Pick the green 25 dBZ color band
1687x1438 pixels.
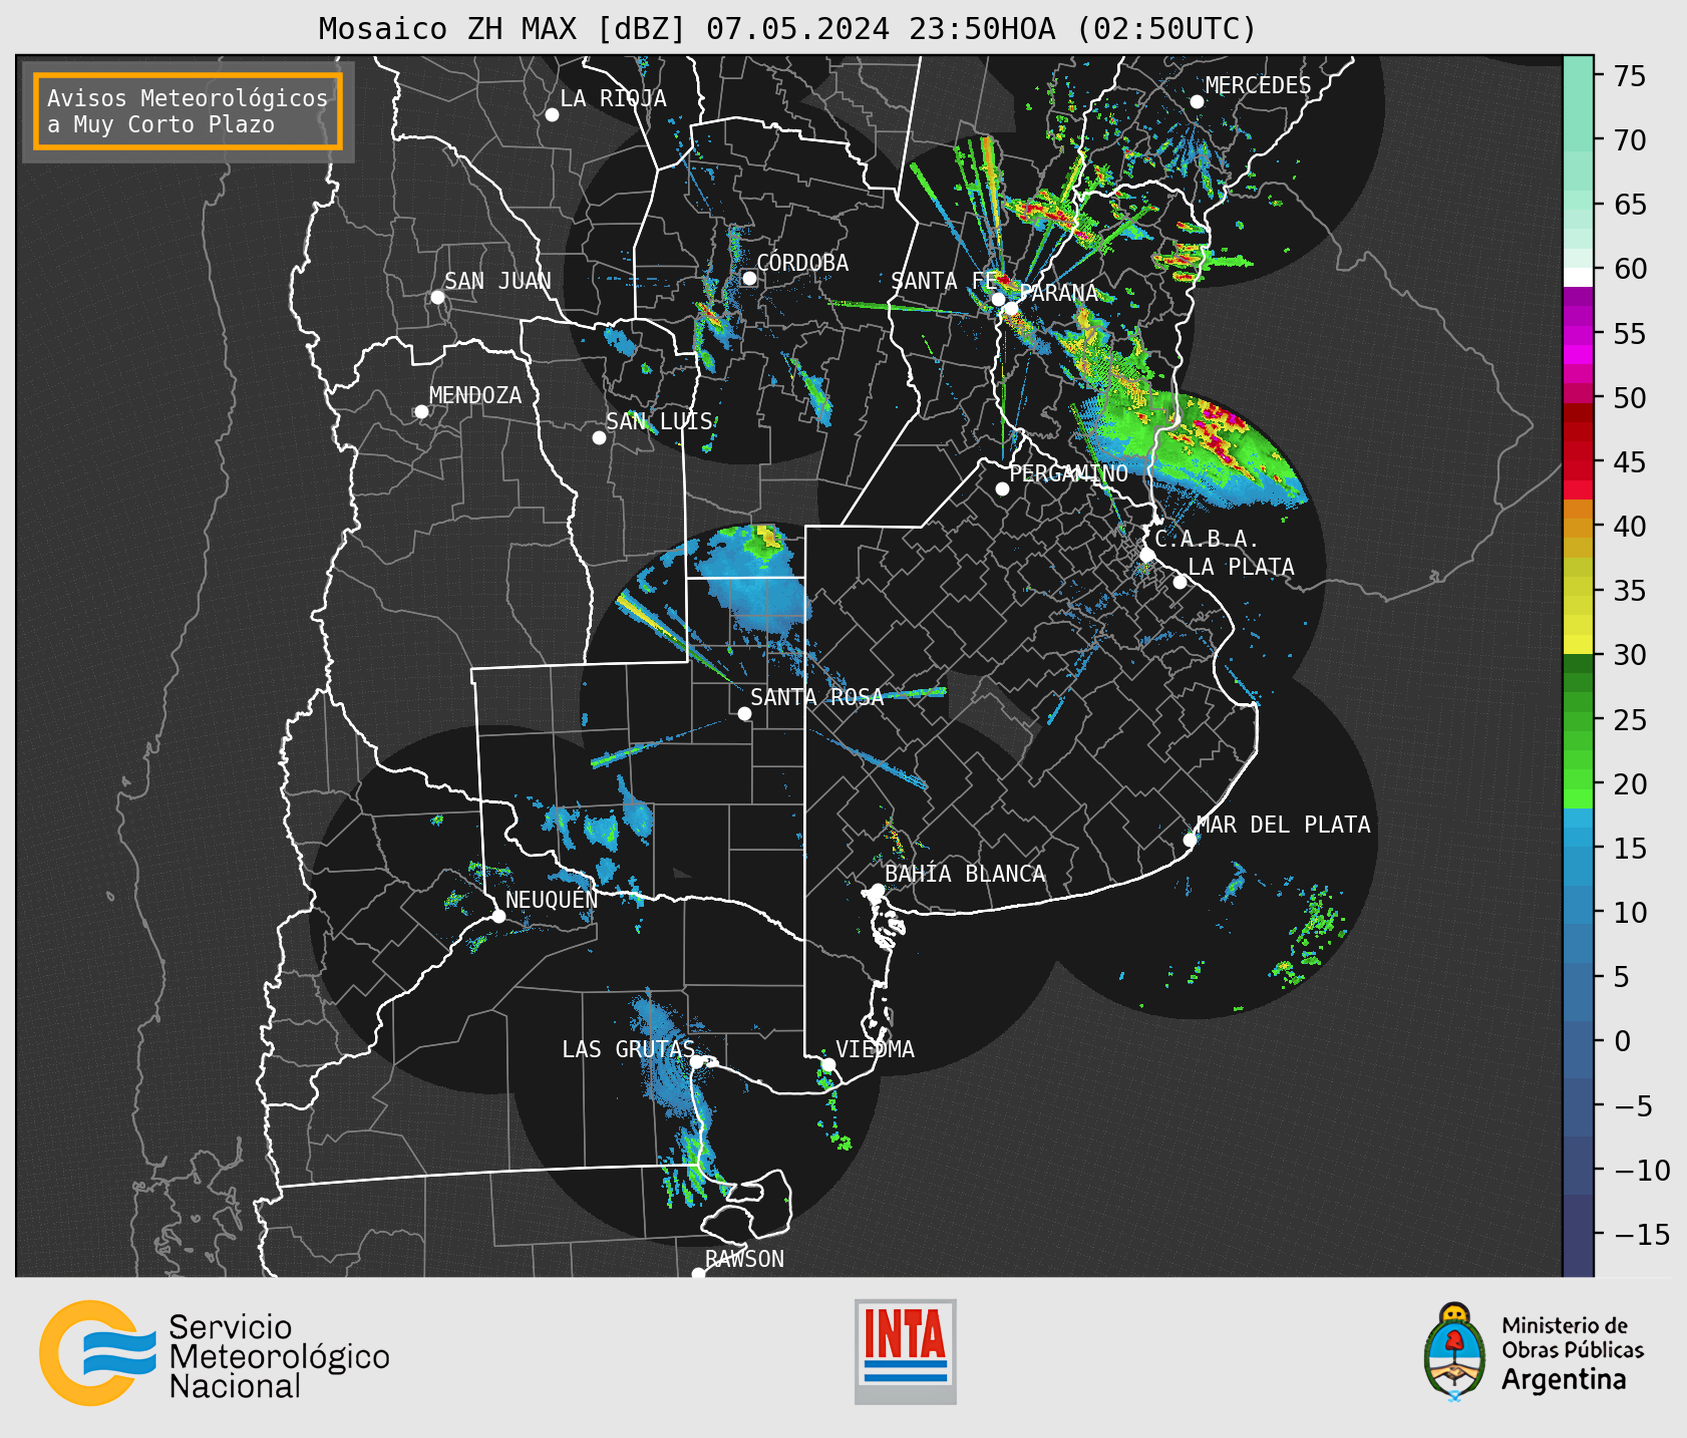pyautogui.click(x=1578, y=719)
